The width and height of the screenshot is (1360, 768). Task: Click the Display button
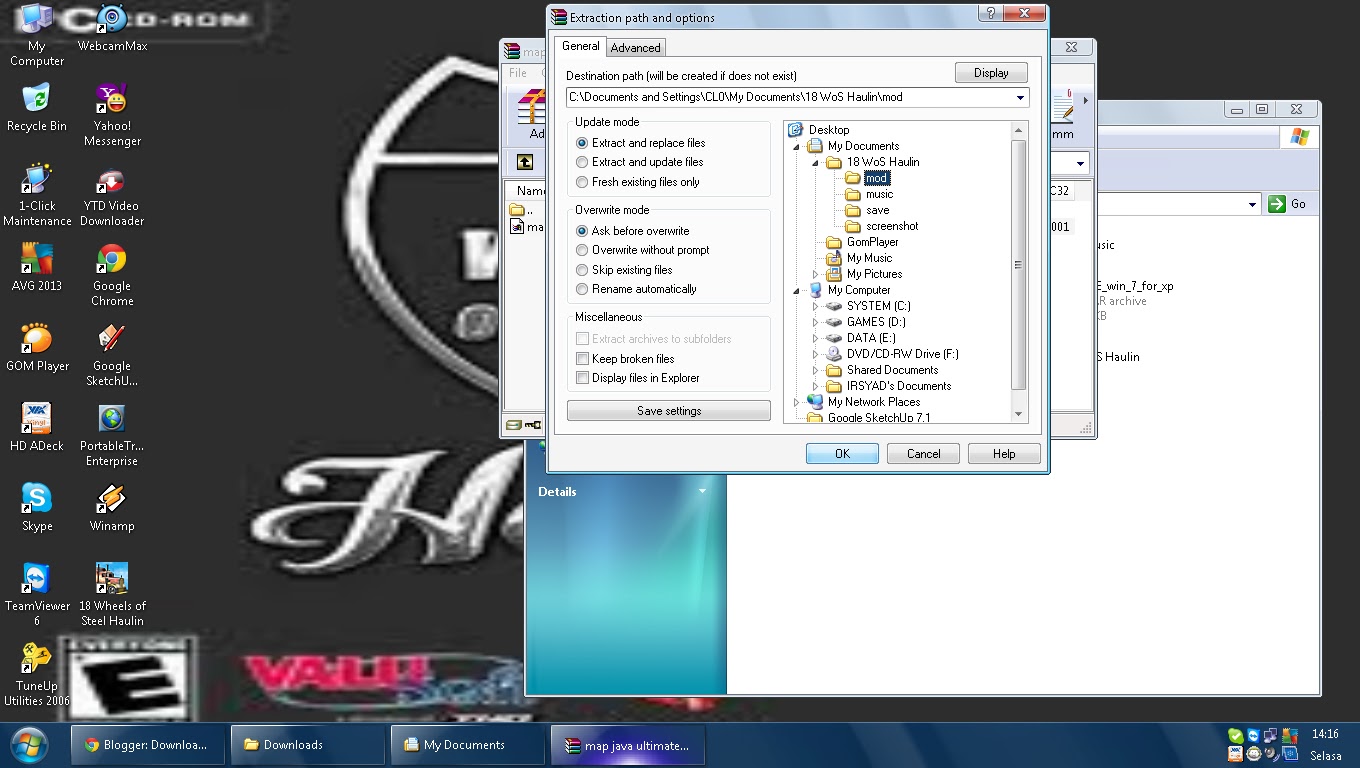(991, 73)
